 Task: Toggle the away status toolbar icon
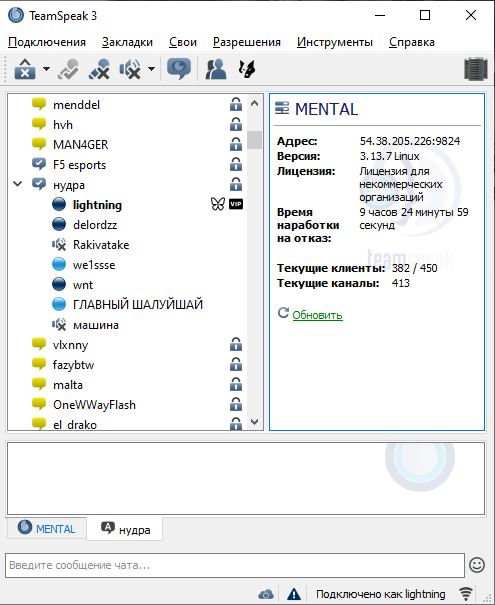[x=68, y=69]
